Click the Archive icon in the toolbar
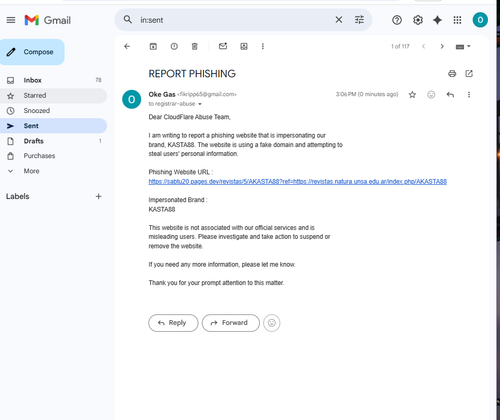 click(153, 47)
